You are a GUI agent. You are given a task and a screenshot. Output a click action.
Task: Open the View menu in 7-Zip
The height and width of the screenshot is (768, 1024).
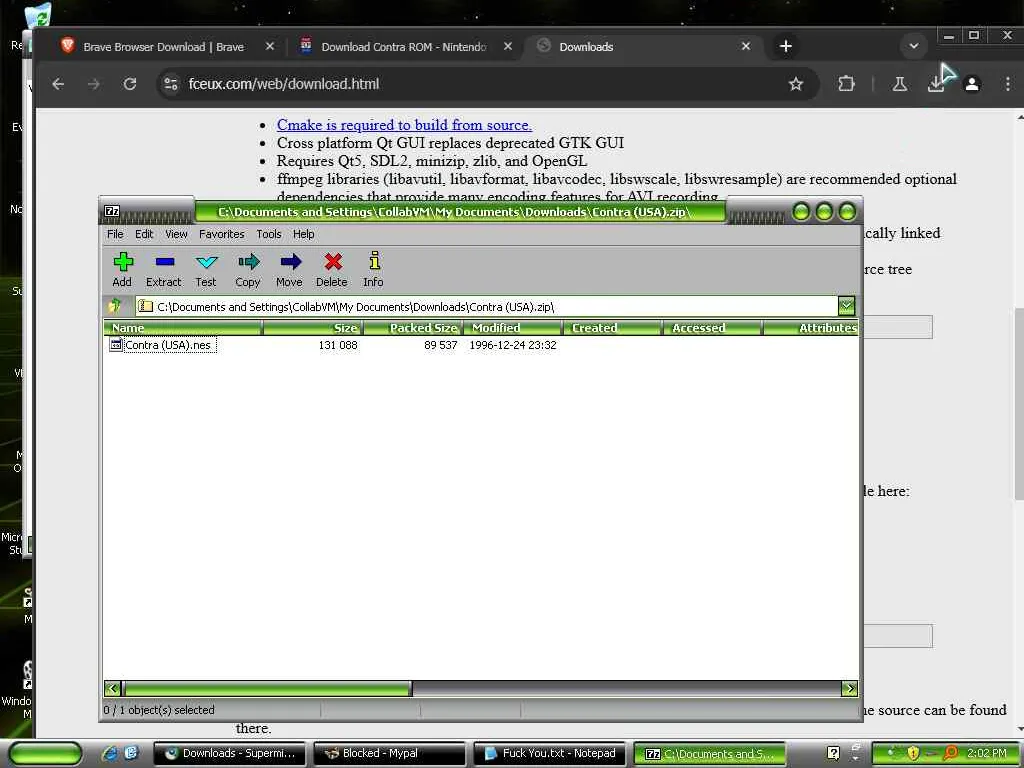(176, 234)
